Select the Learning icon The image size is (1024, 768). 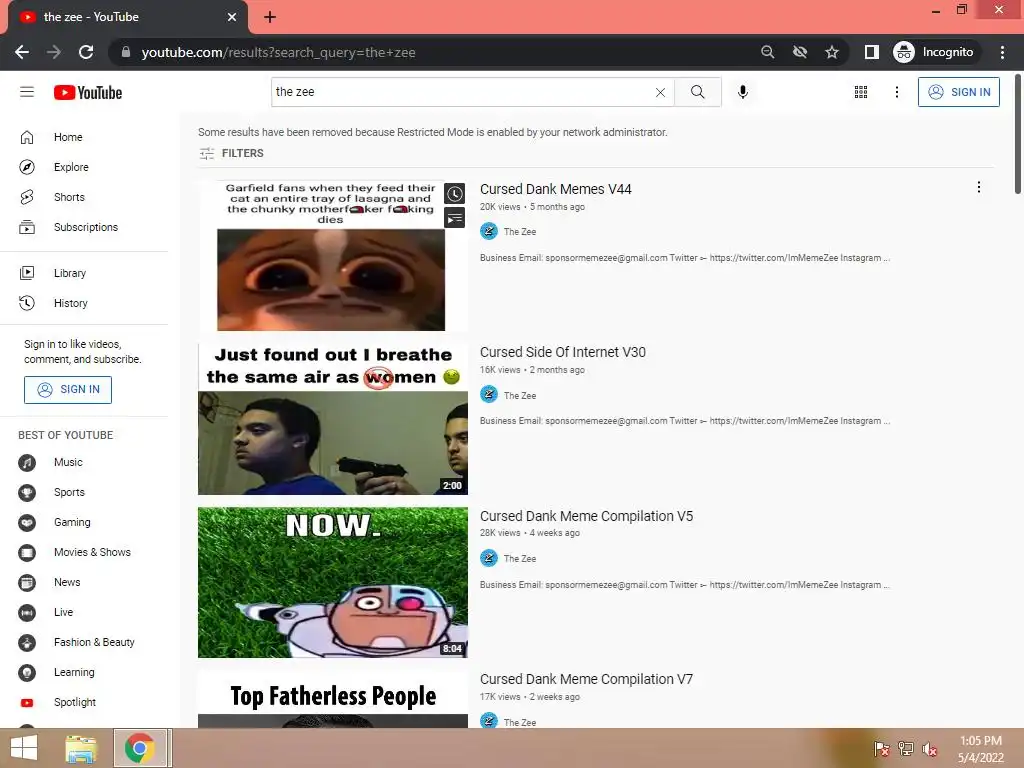click(x=27, y=673)
